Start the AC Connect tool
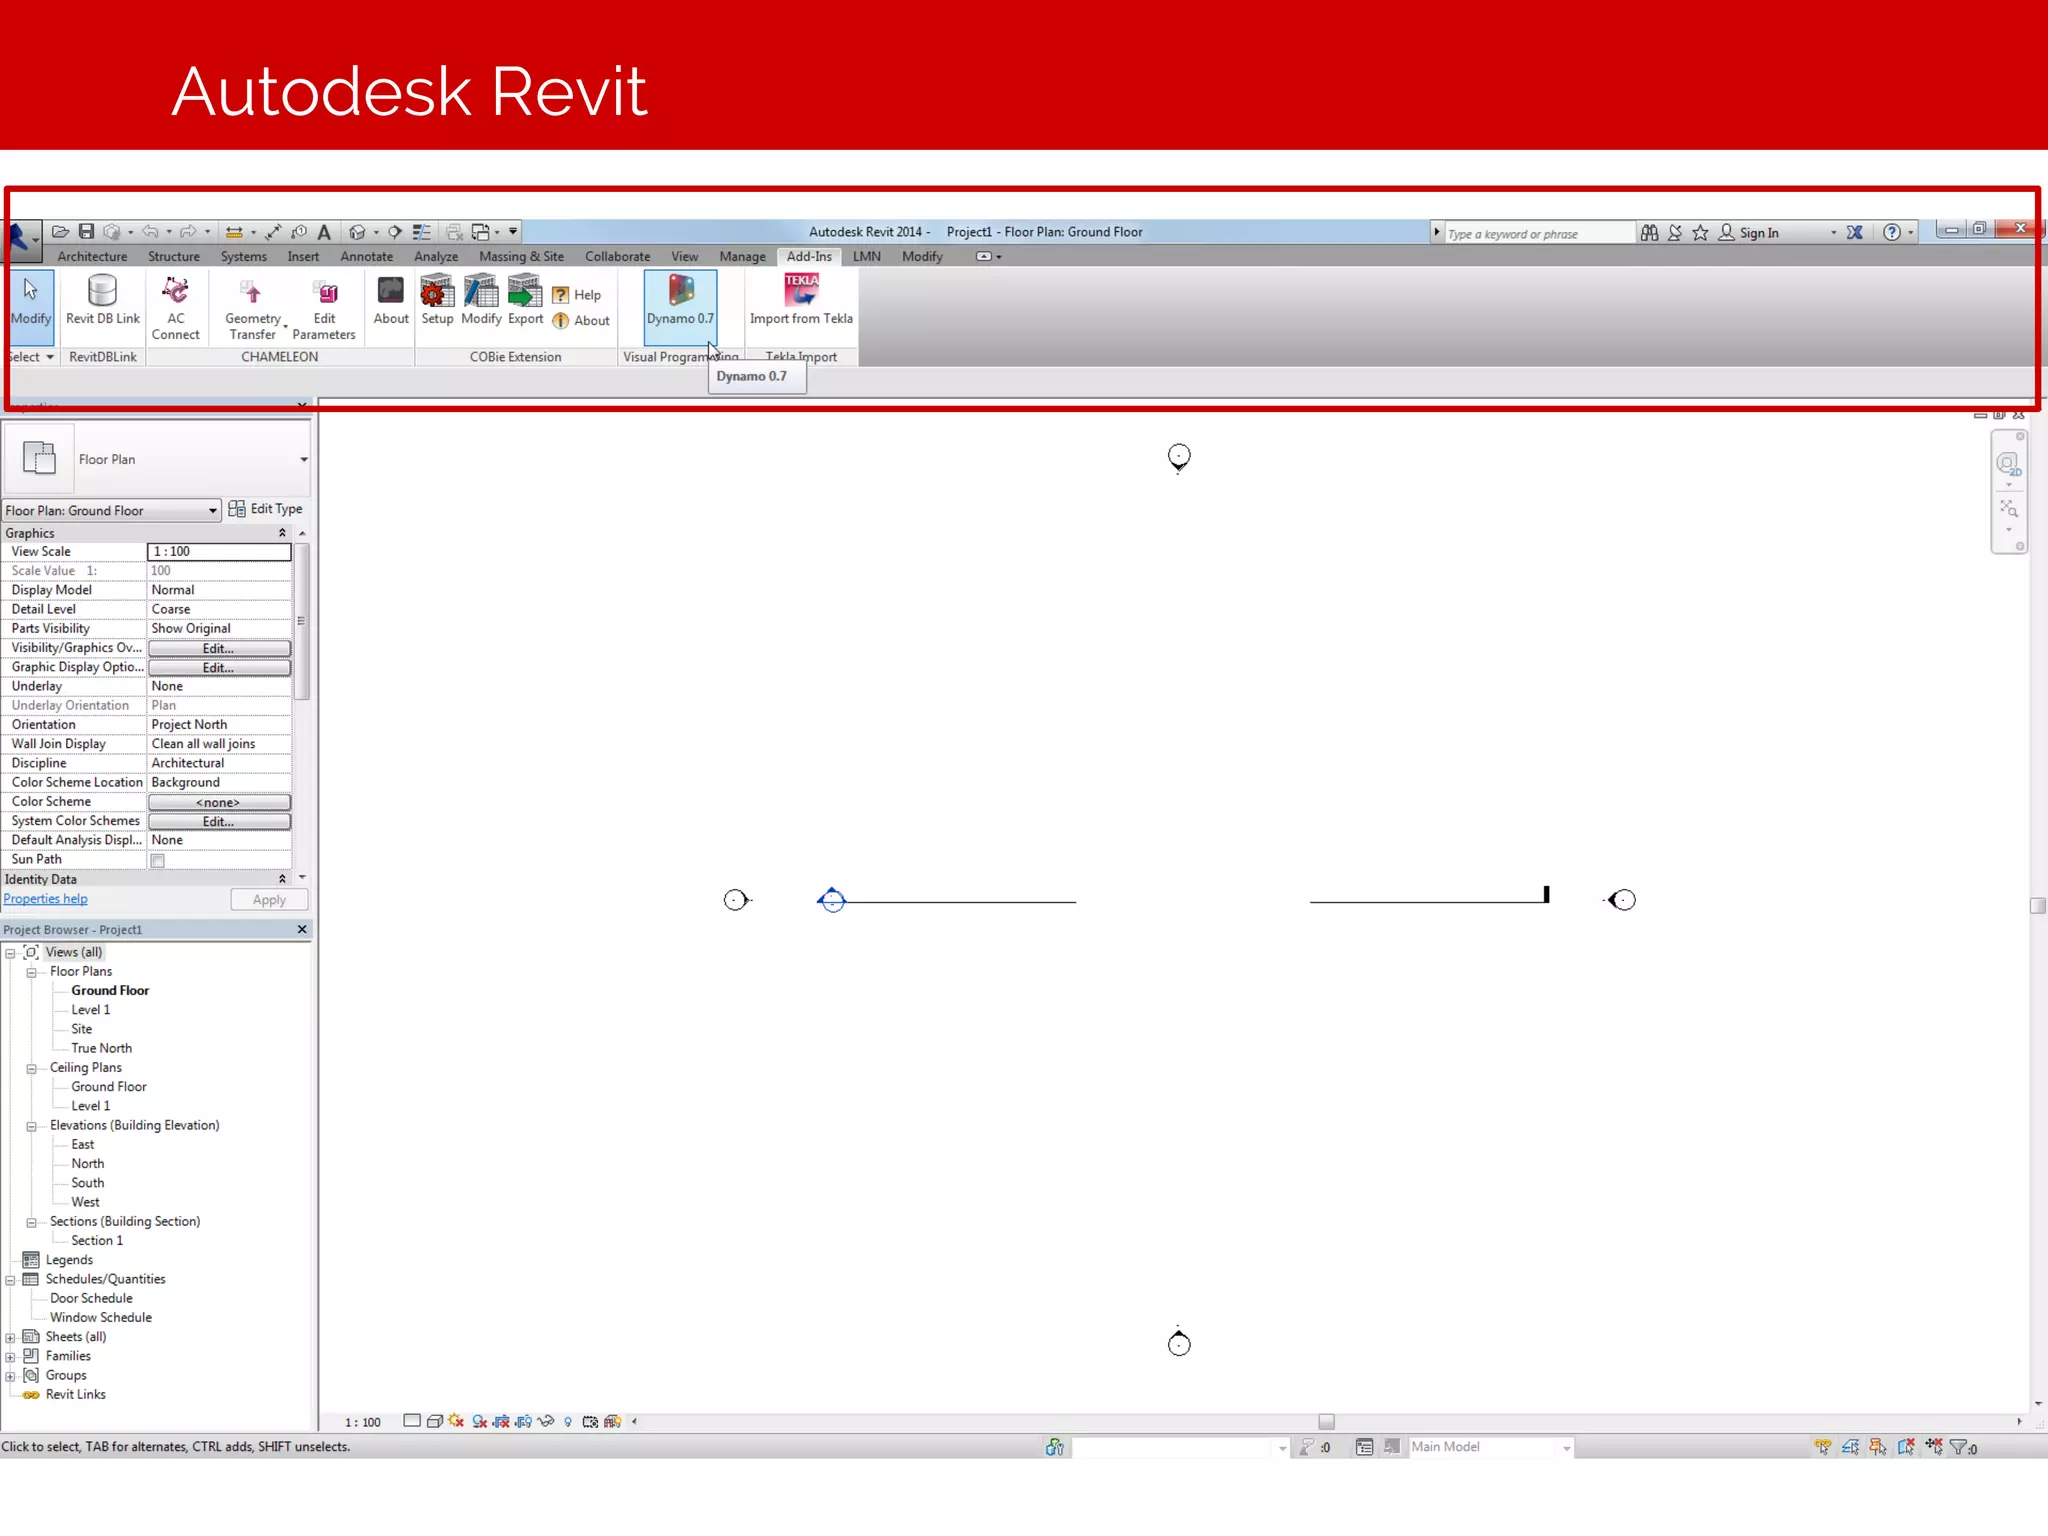Image resolution: width=2048 pixels, height=1536 pixels. point(175,307)
